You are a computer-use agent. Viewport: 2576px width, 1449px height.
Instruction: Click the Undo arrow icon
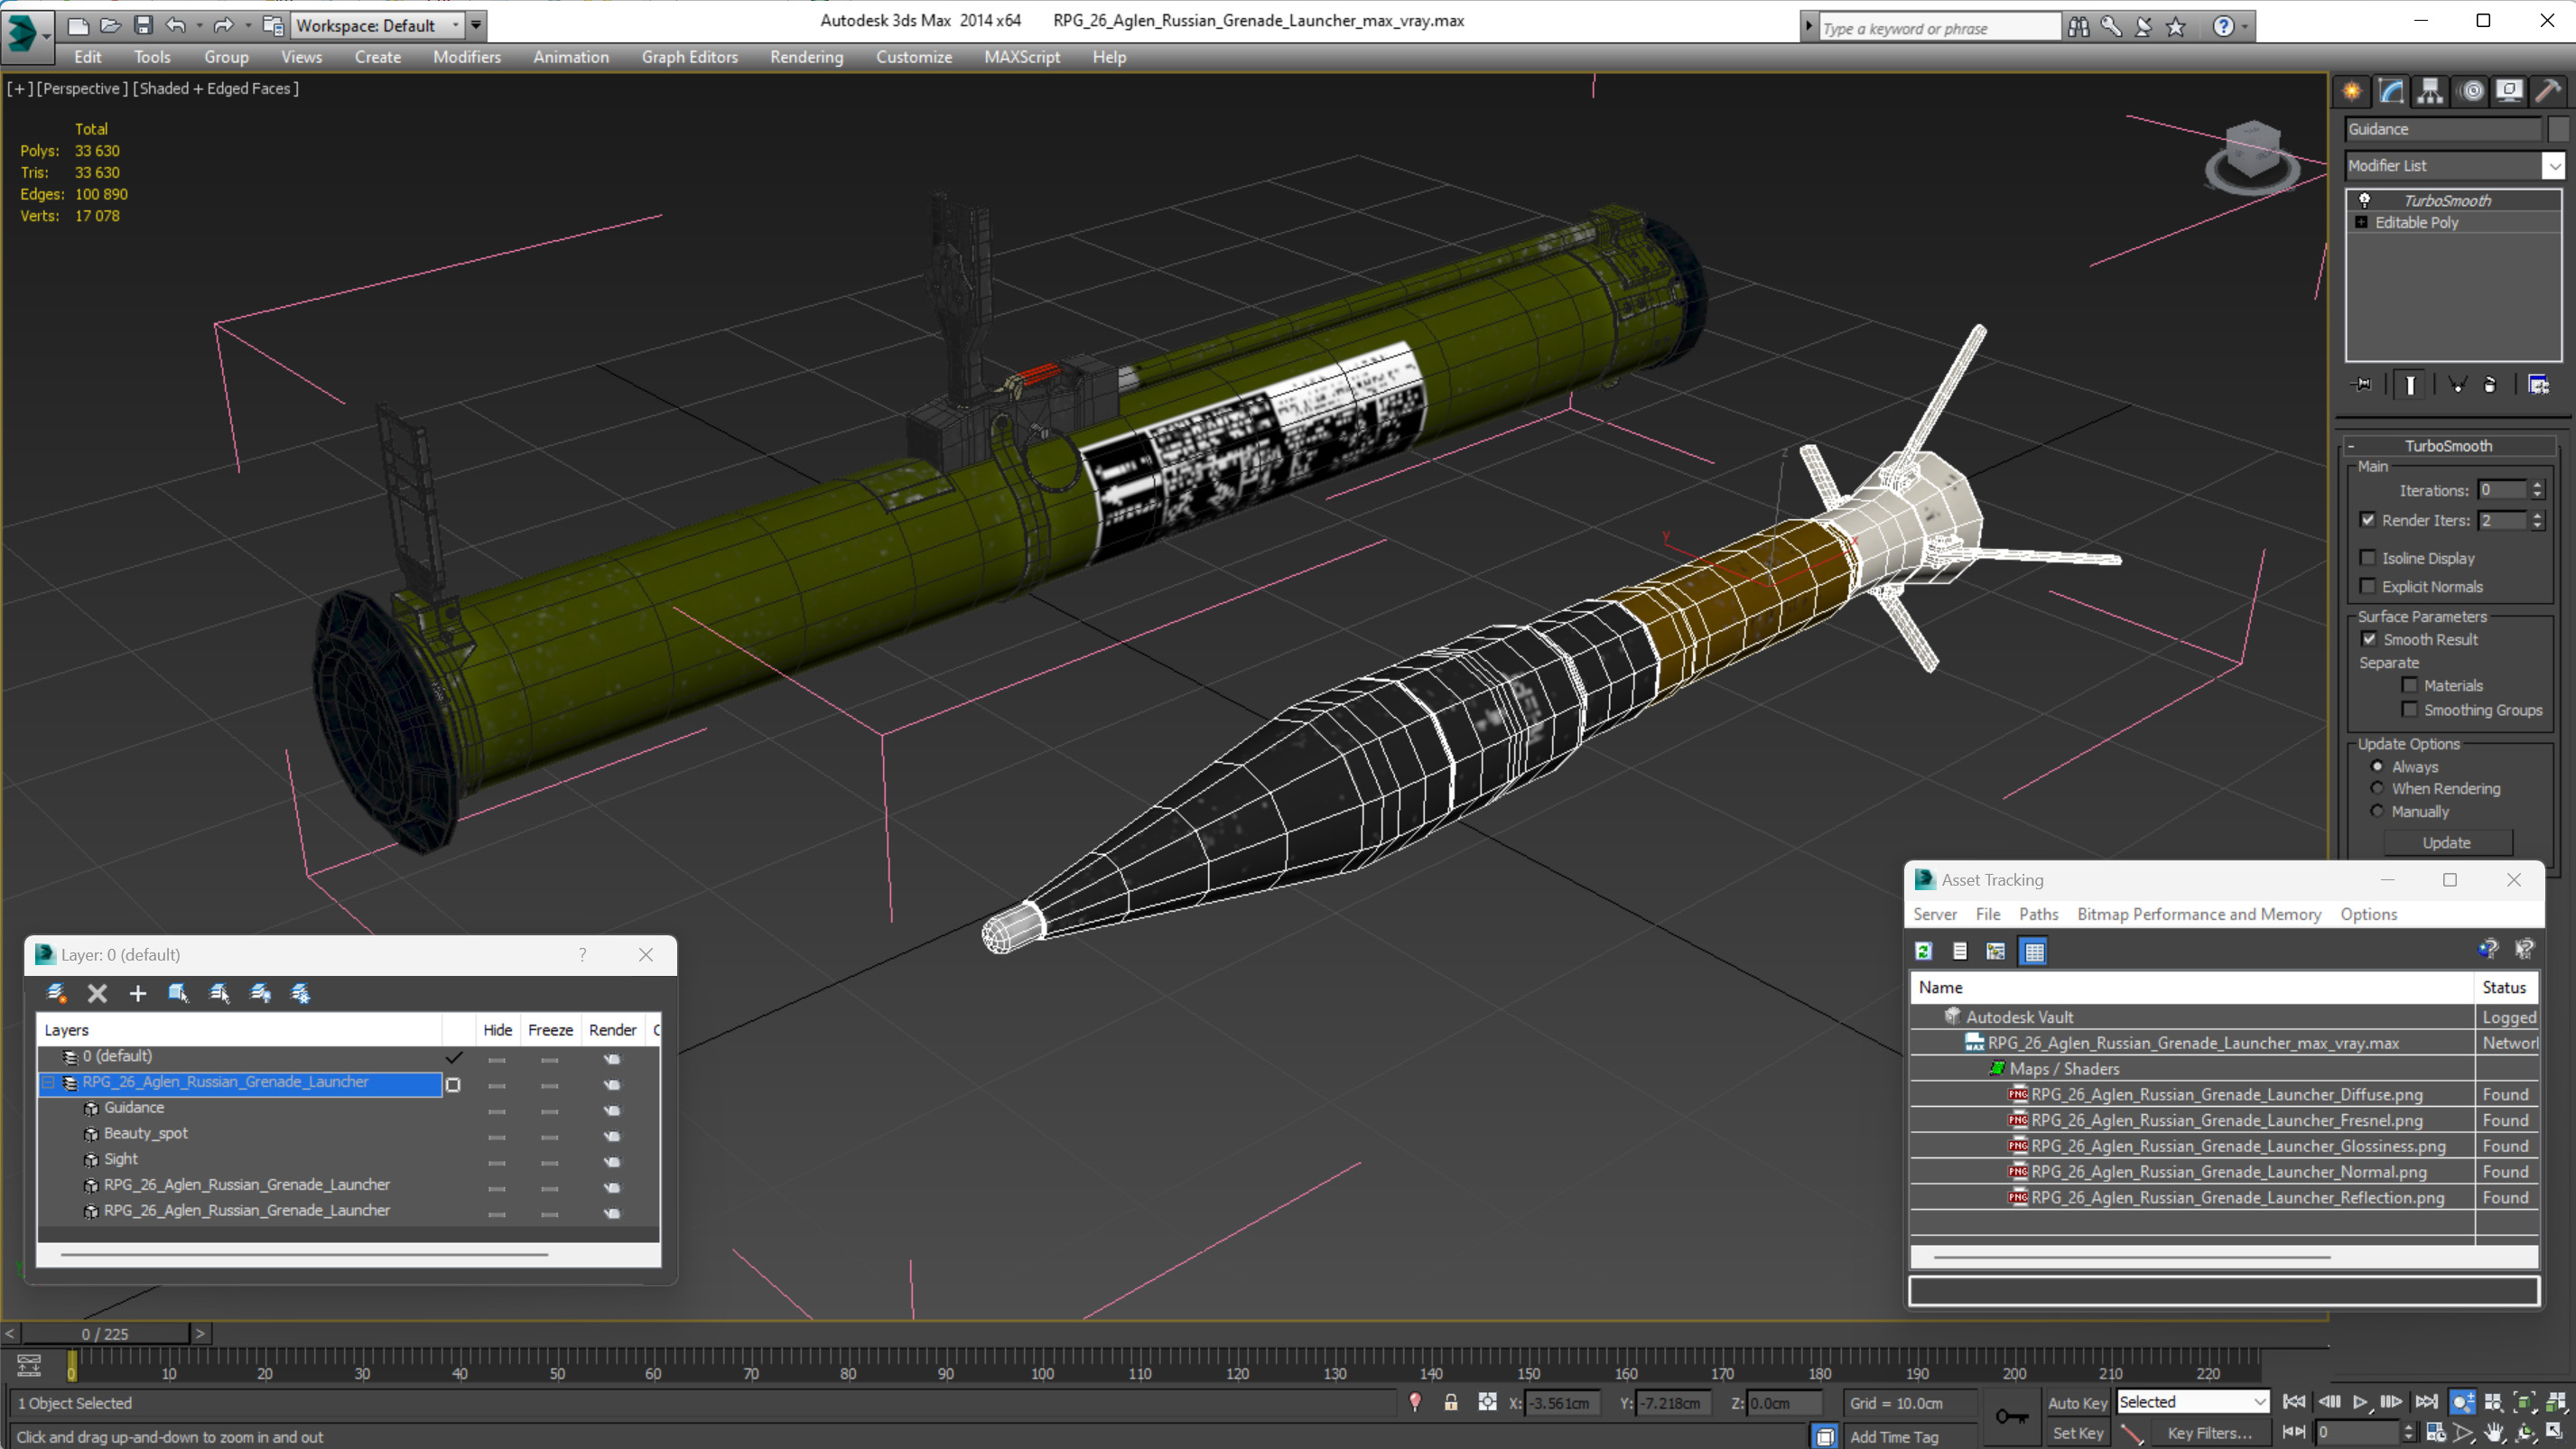click(x=176, y=25)
